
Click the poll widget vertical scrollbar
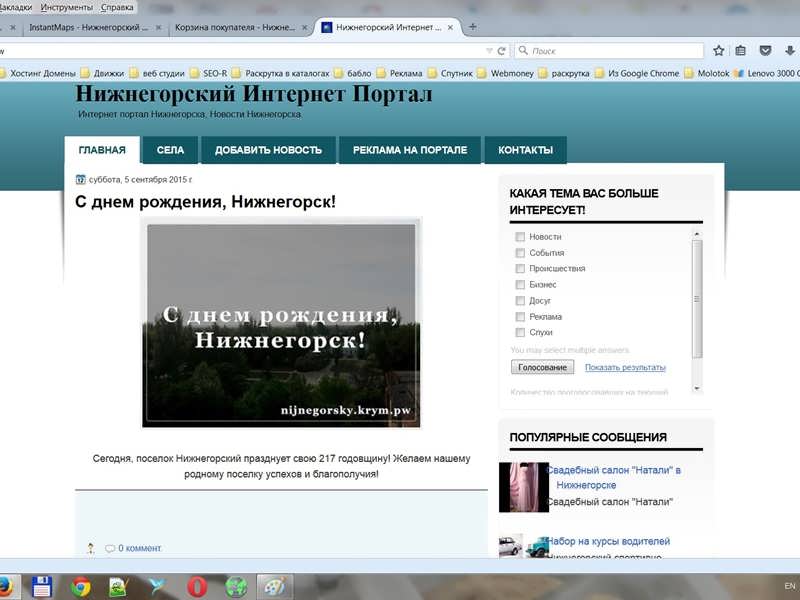(697, 299)
